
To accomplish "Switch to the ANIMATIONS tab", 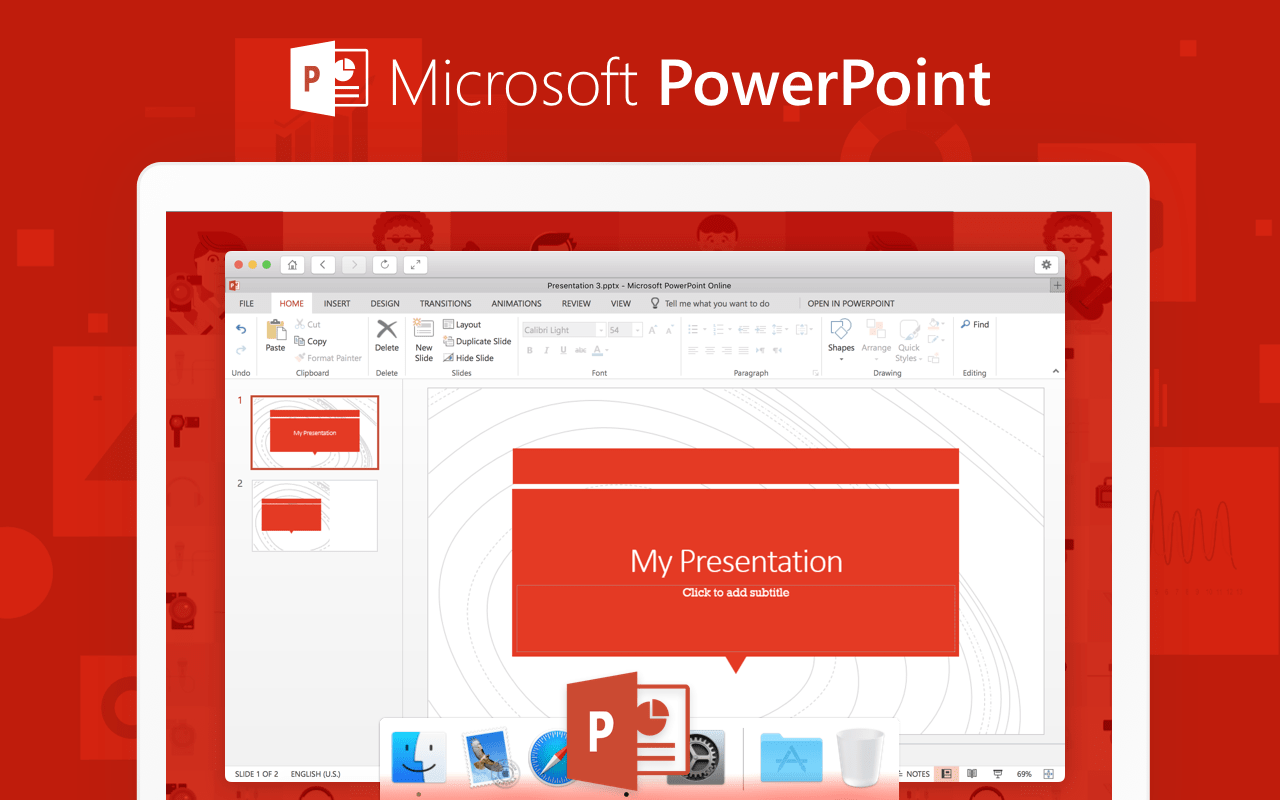I will [x=516, y=303].
